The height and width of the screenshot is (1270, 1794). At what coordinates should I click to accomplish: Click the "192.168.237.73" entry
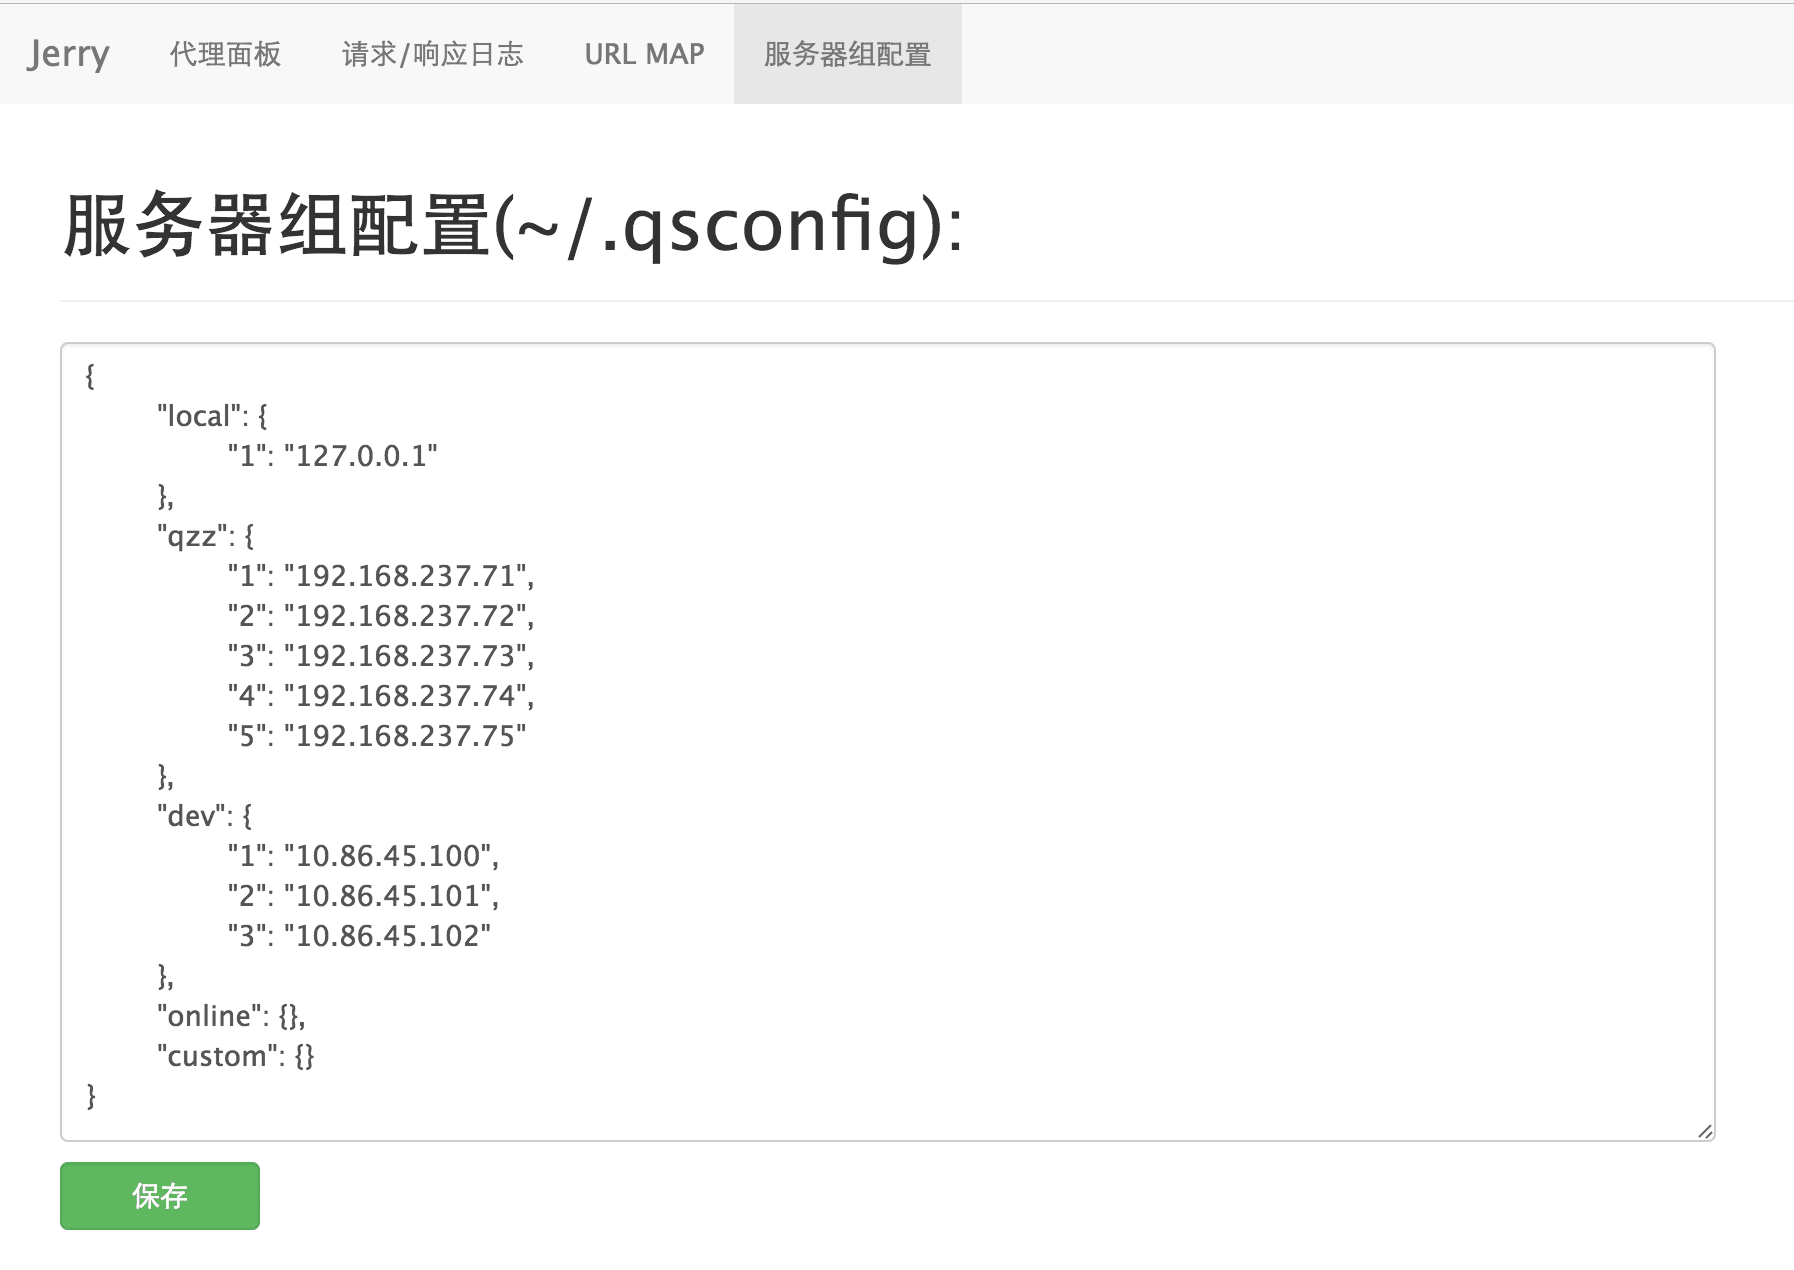(x=408, y=656)
